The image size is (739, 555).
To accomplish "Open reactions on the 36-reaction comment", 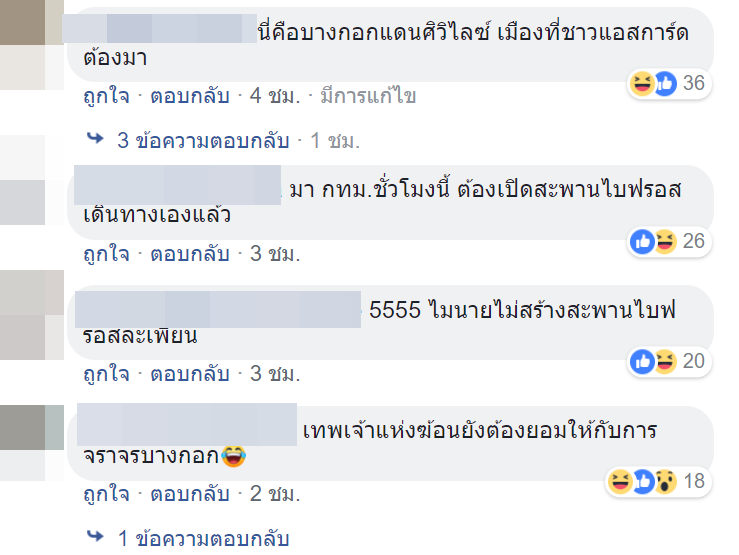I will coord(669,83).
